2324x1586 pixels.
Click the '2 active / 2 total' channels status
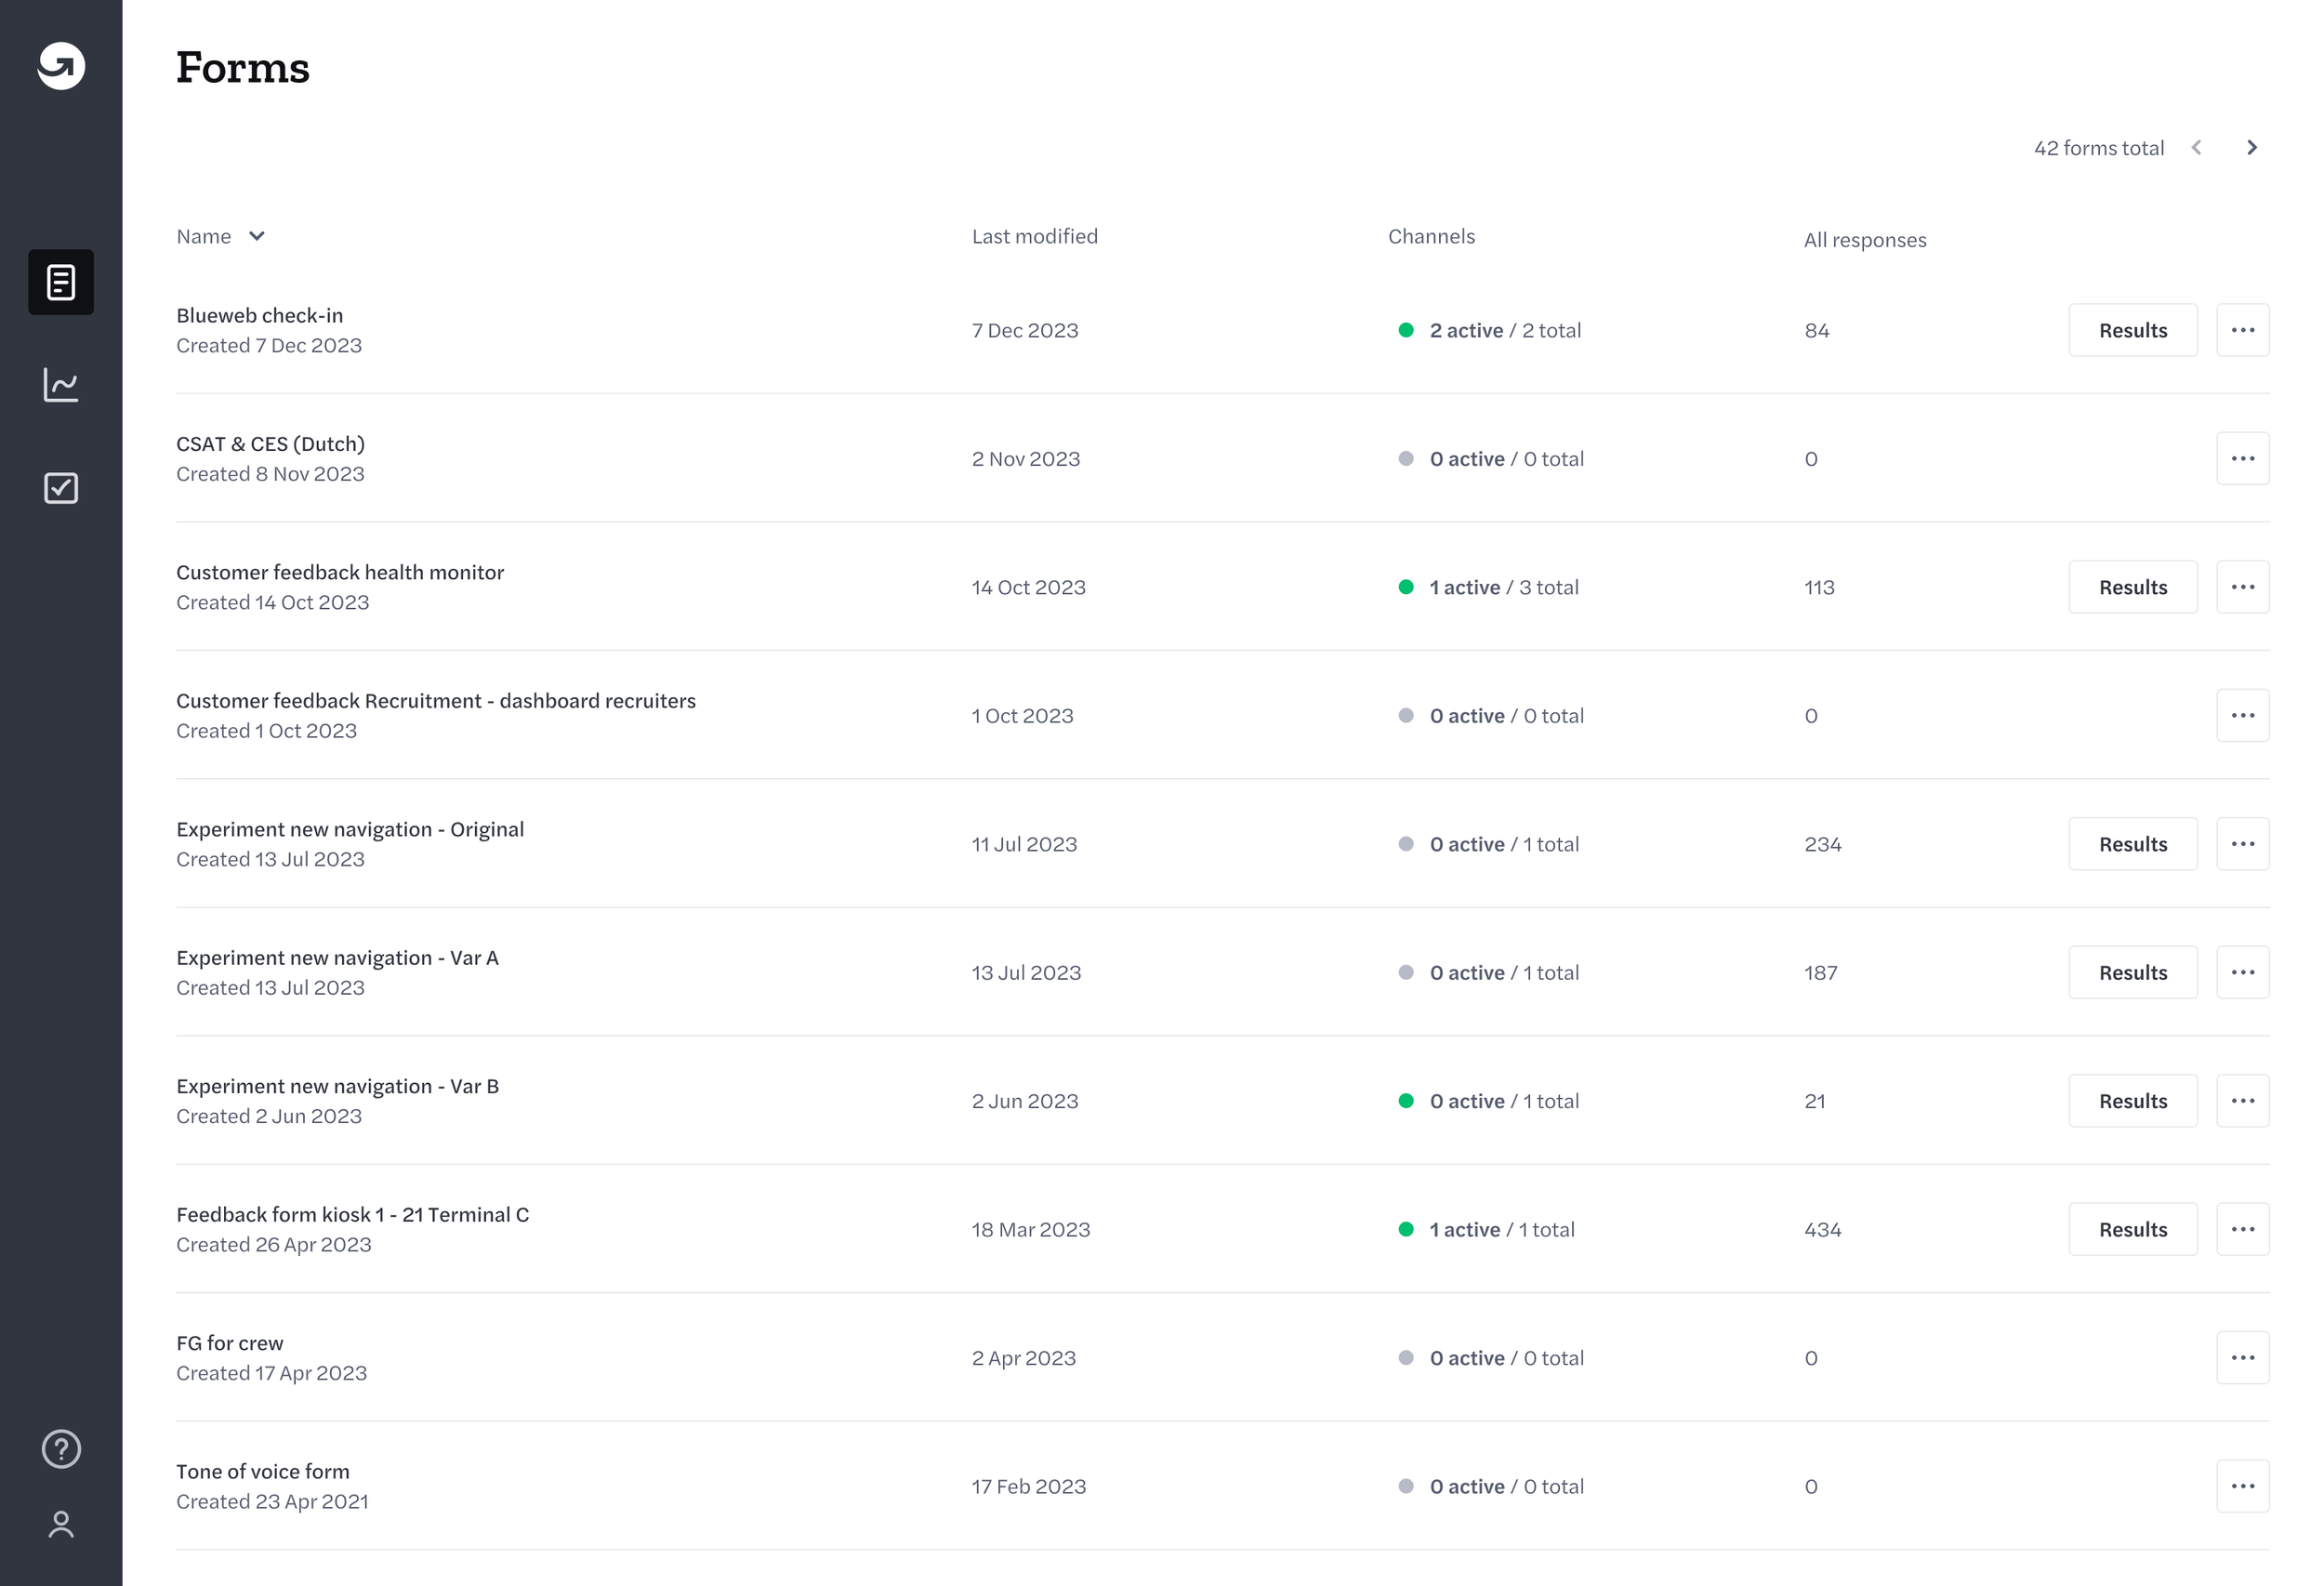tap(1505, 331)
